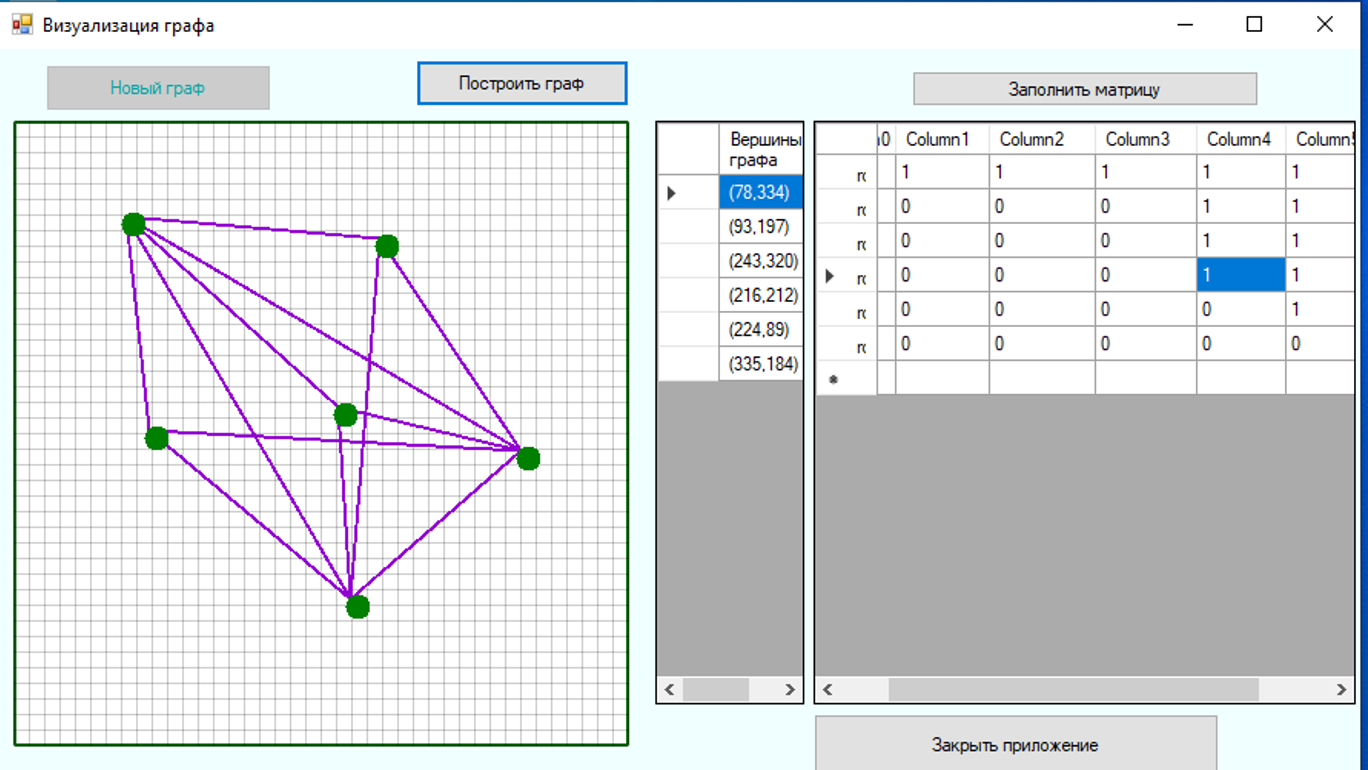Click the Column3 header in matrix
Viewport: 1368px width, 770px height.
click(1137, 140)
